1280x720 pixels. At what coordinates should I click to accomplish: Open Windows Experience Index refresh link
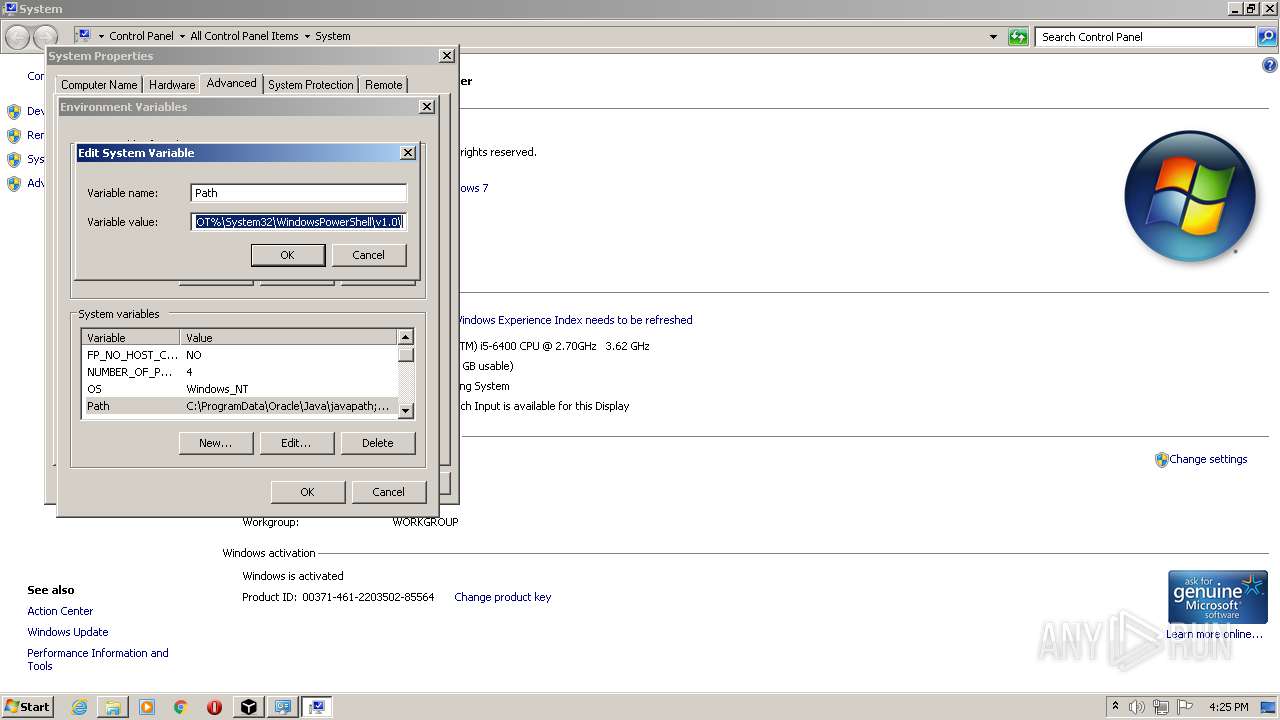point(574,321)
